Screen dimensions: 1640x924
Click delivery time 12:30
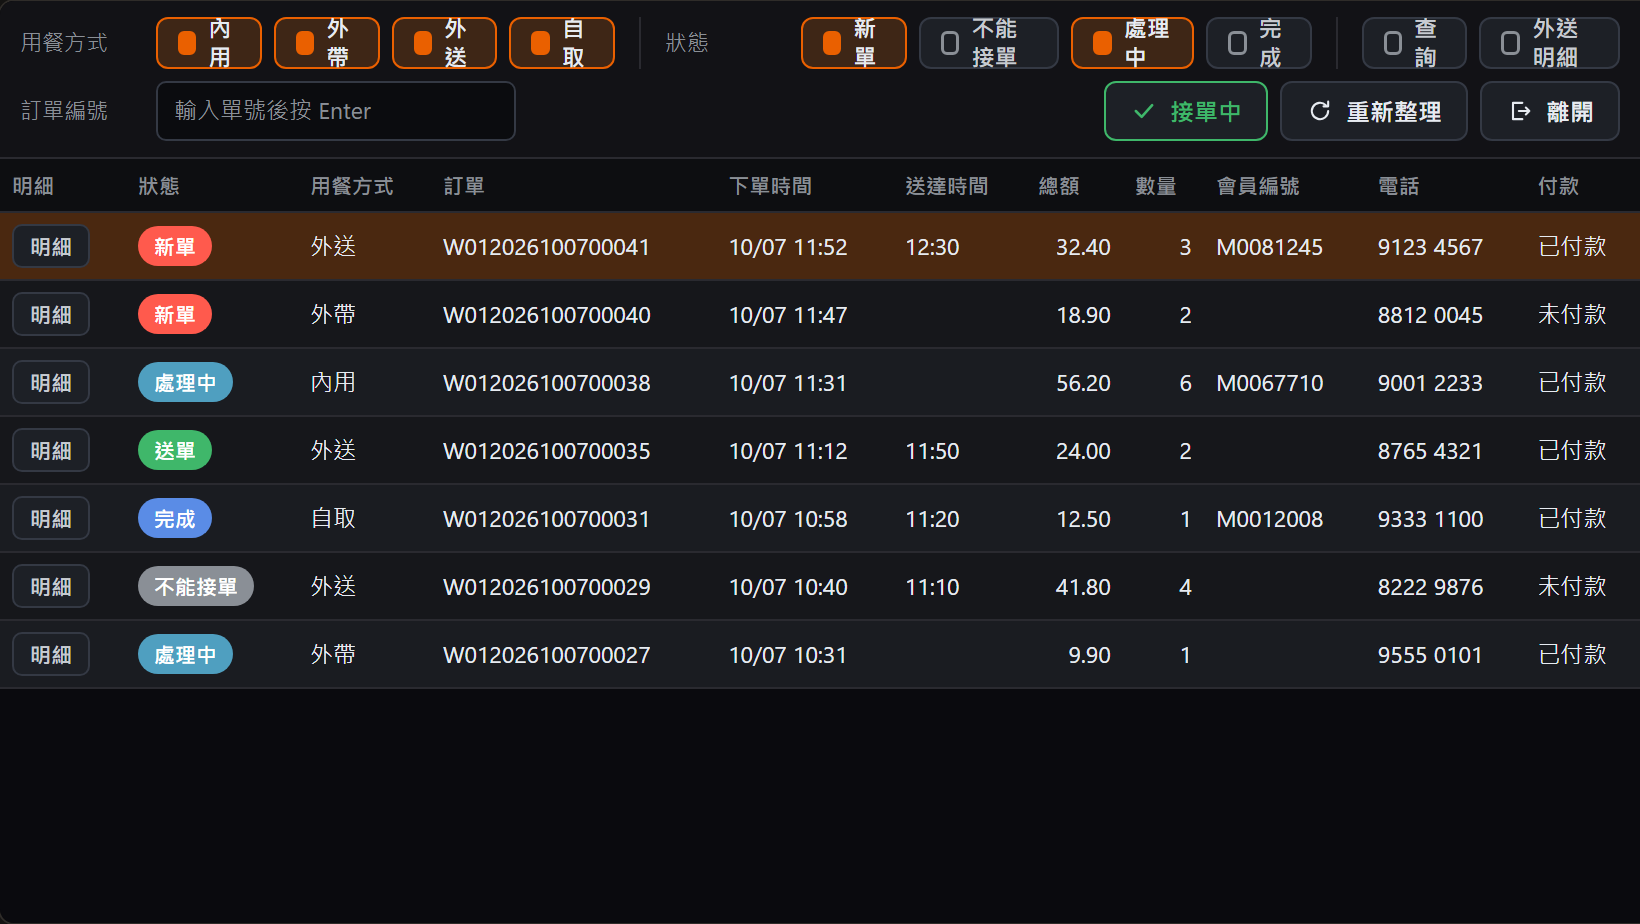coord(932,247)
